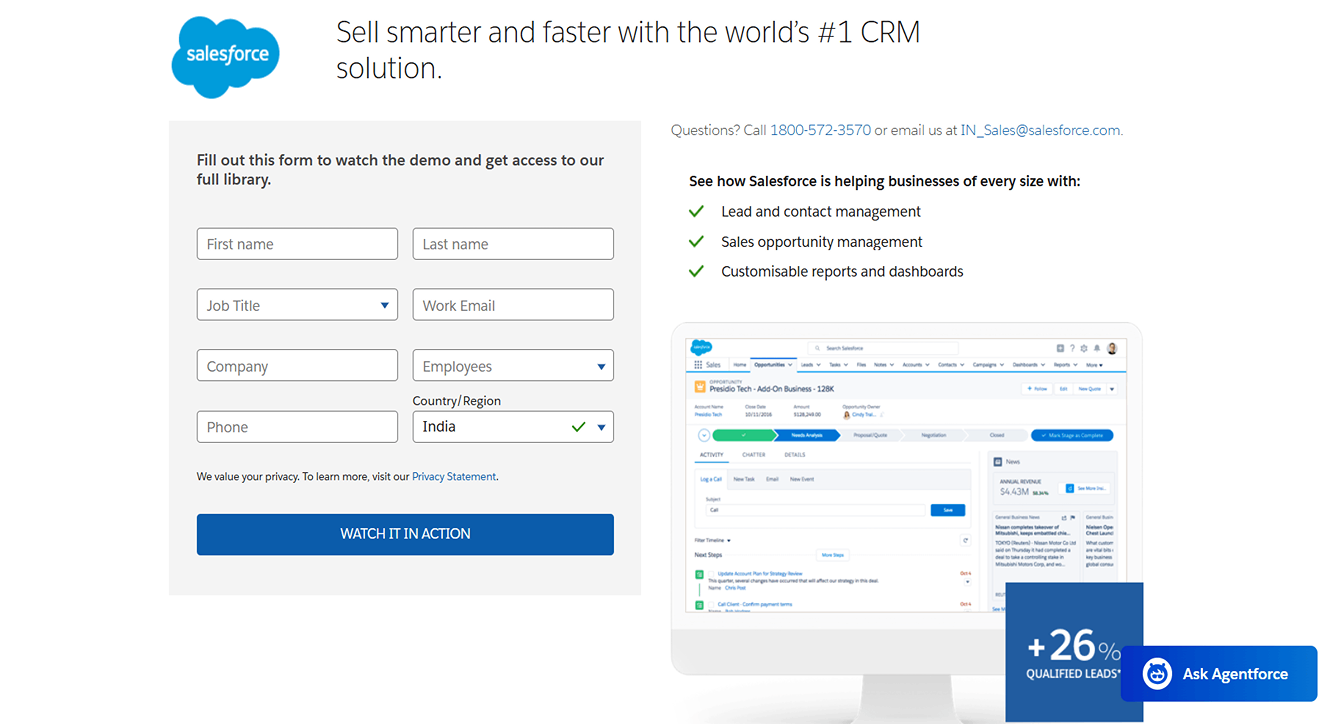Click the Ask Agentforce robot icon

1156,673
